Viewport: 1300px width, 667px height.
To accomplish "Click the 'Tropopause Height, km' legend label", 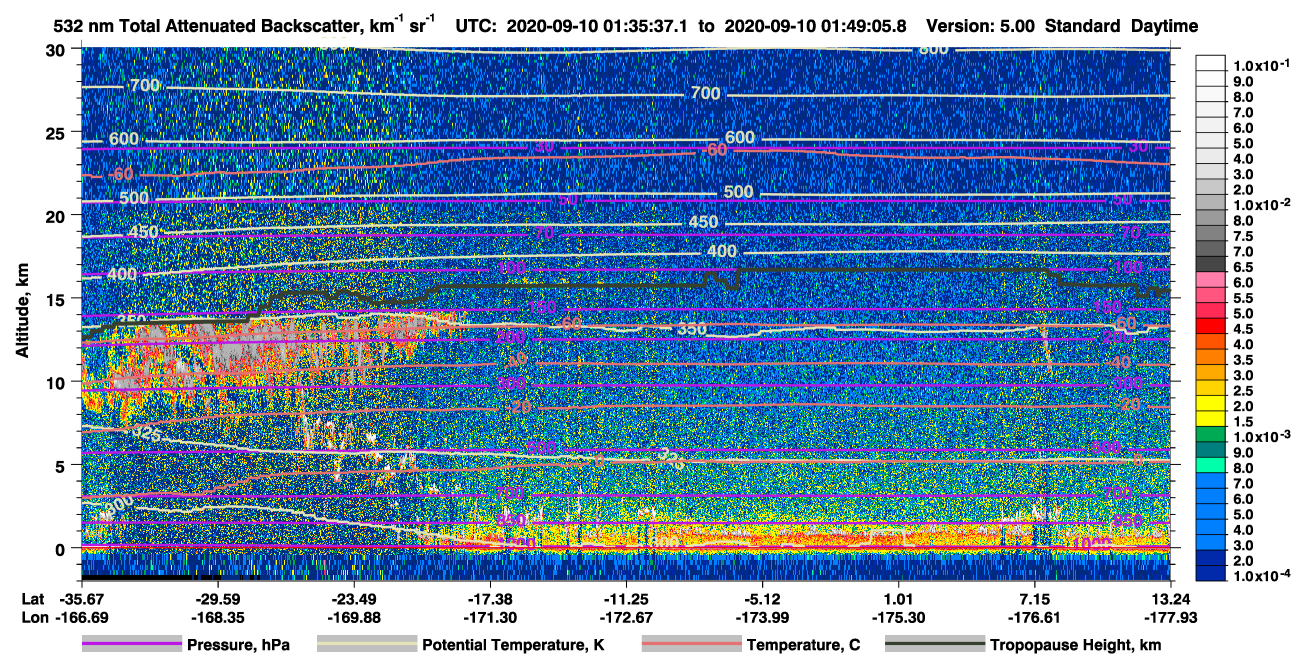I will coord(1075,645).
